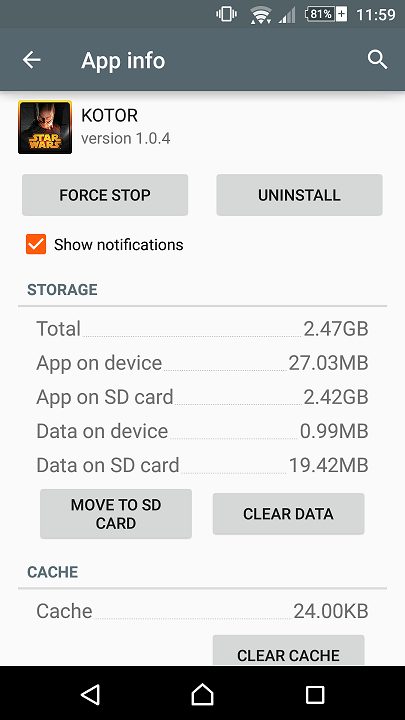The height and width of the screenshot is (720, 405).
Task: Tap the cellular signal strength icon
Action: (287, 15)
